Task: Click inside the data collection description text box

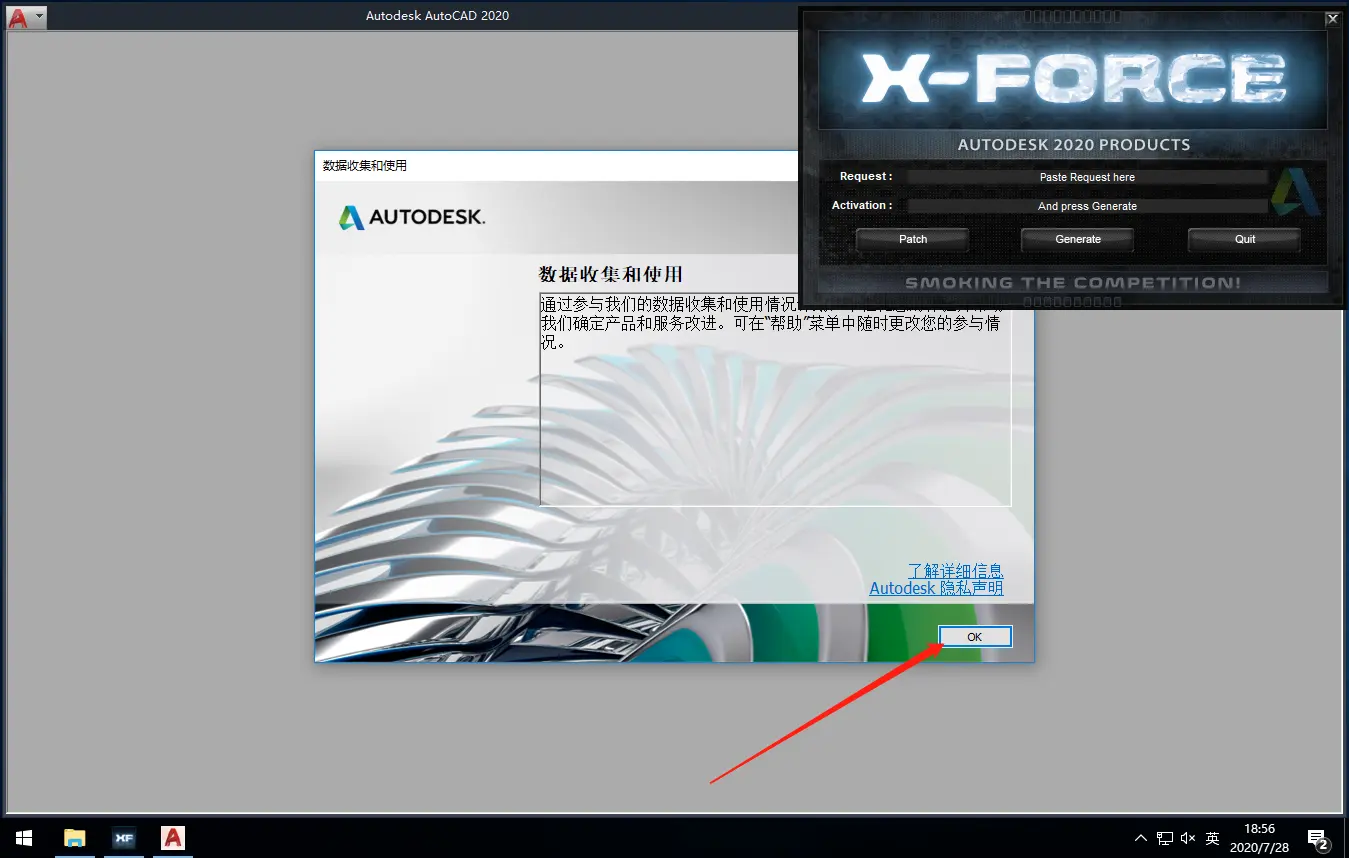Action: coord(775,399)
